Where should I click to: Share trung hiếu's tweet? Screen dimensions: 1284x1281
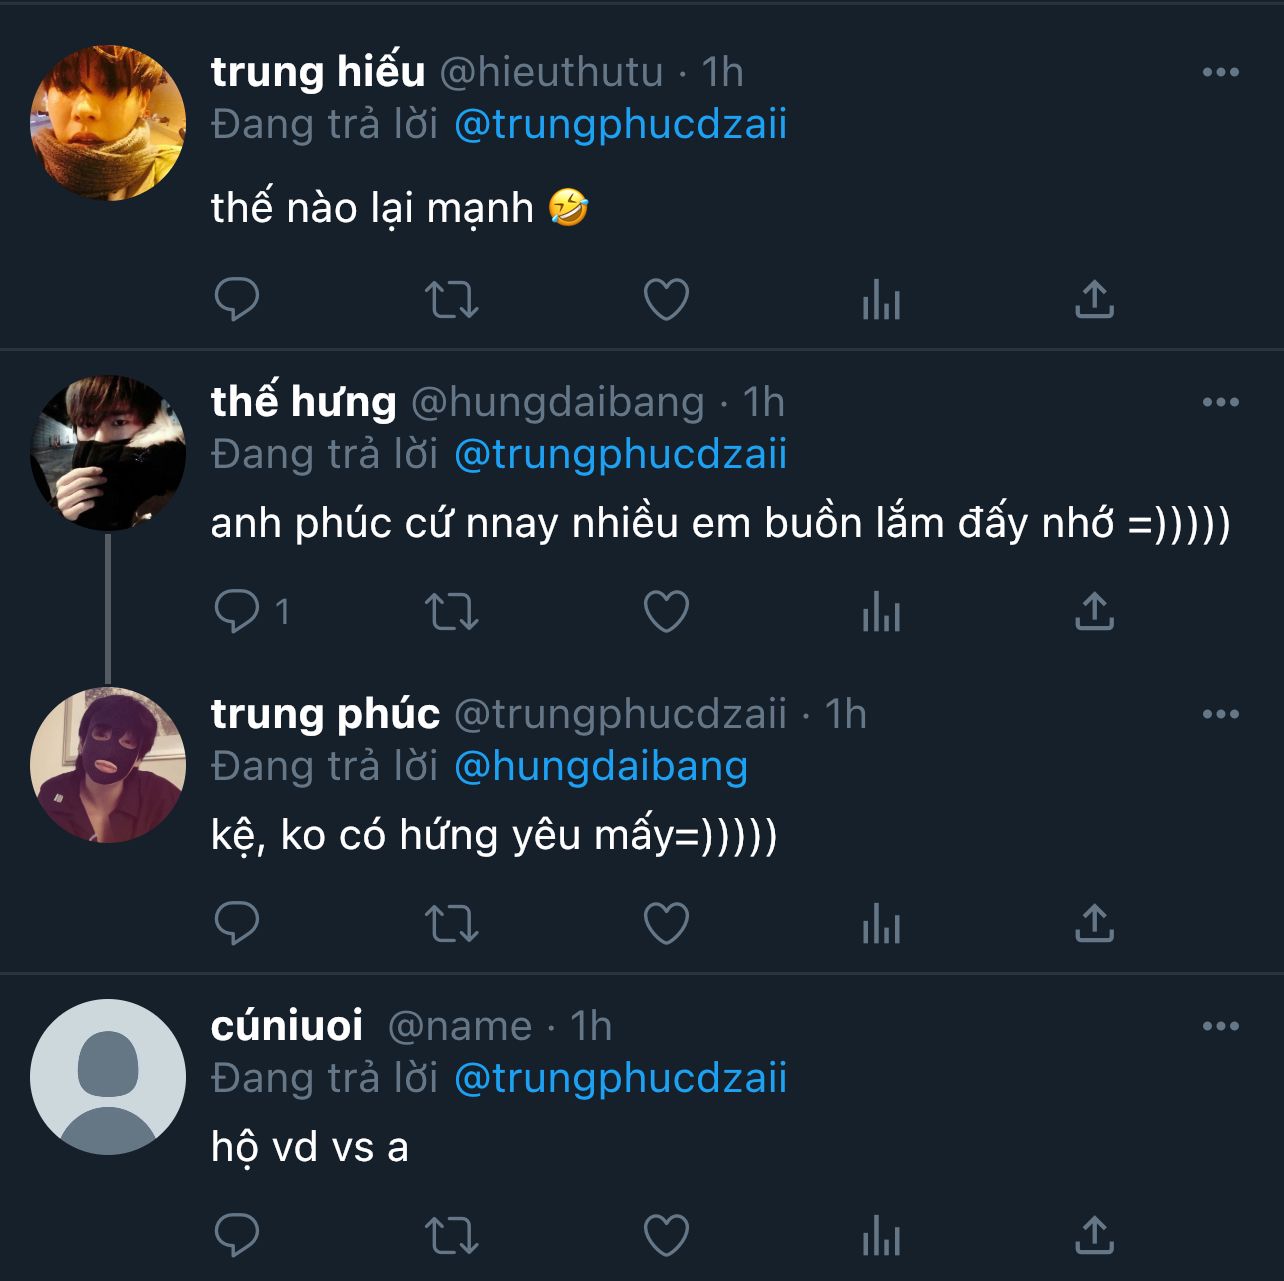1094,299
